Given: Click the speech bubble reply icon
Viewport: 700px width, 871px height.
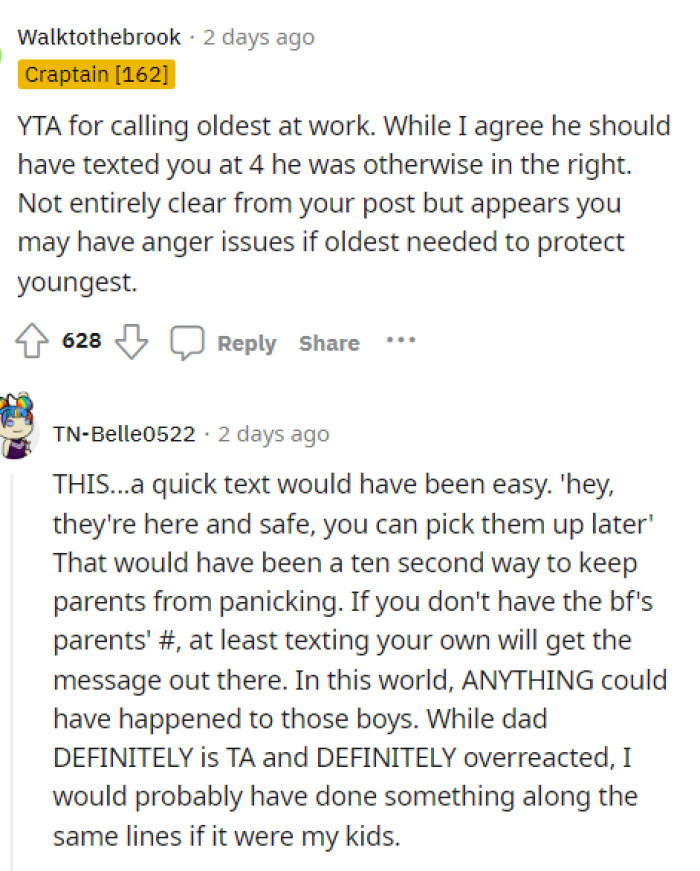Looking at the screenshot, I should [187, 342].
